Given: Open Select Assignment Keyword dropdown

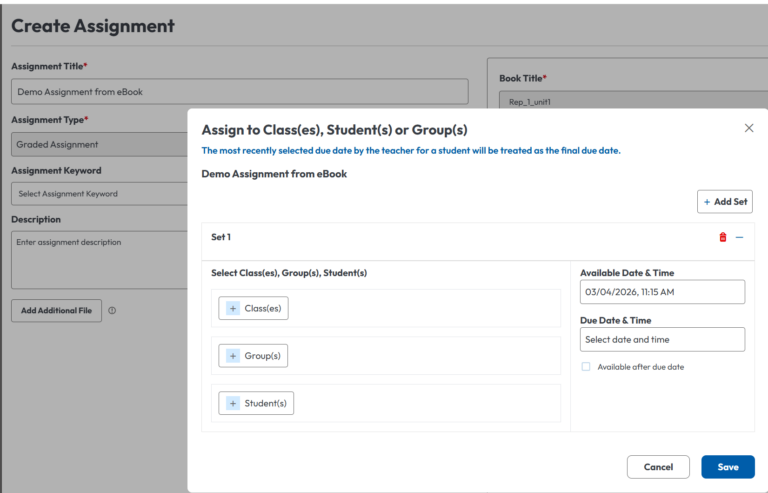Looking at the screenshot, I should tap(98, 194).
